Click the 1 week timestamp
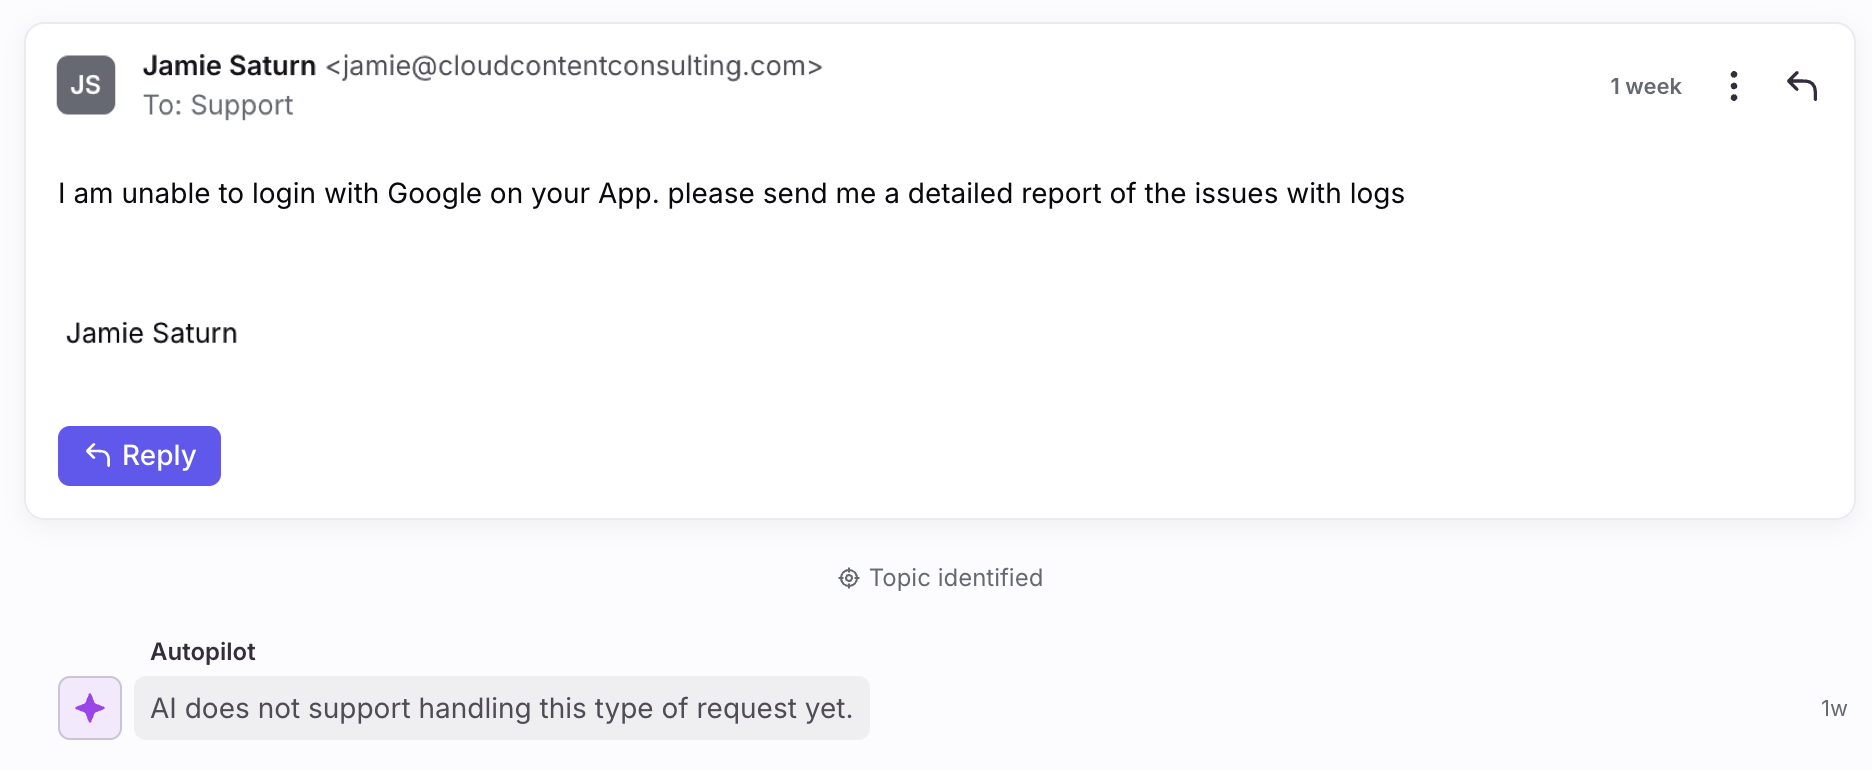This screenshot has height=770, width=1872. 1645,87
